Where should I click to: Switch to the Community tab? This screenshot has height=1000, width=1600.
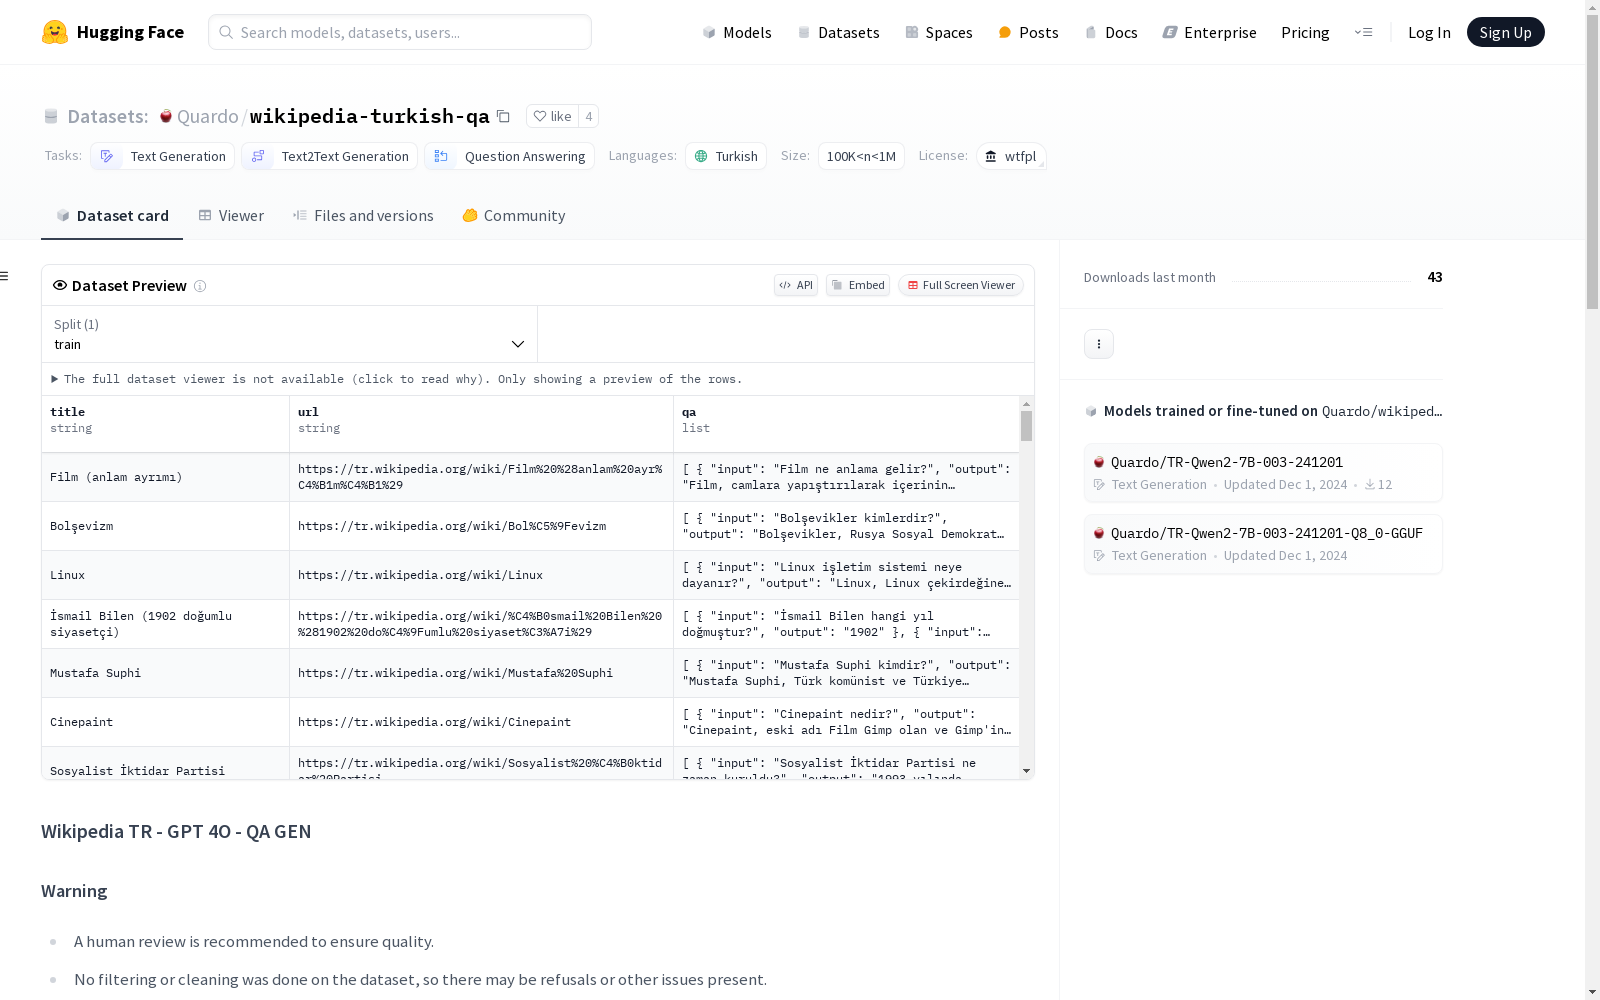tap(514, 216)
